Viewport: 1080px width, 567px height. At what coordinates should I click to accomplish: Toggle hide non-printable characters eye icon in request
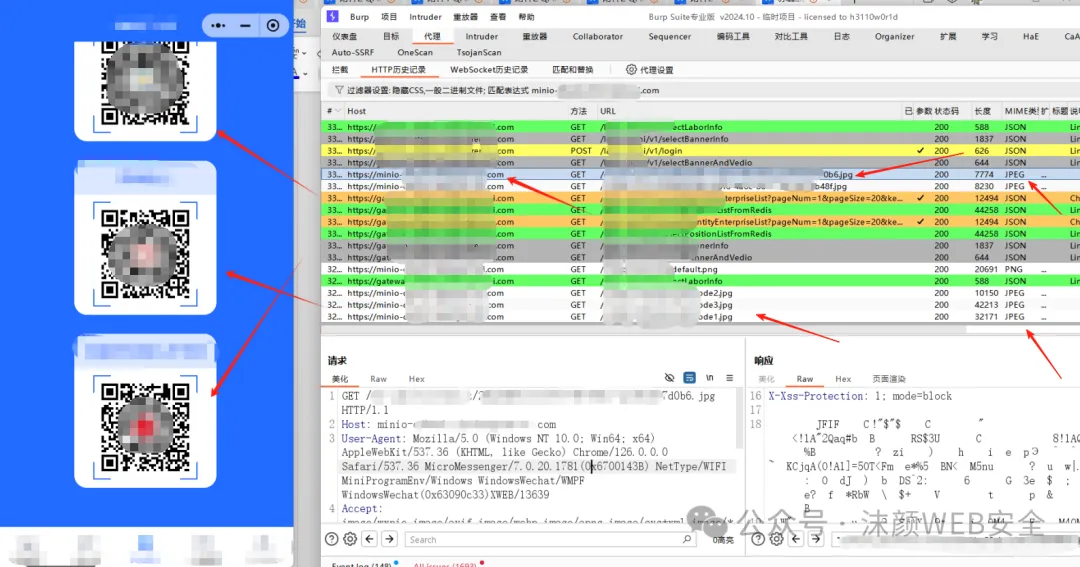pyautogui.click(x=669, y=378)
